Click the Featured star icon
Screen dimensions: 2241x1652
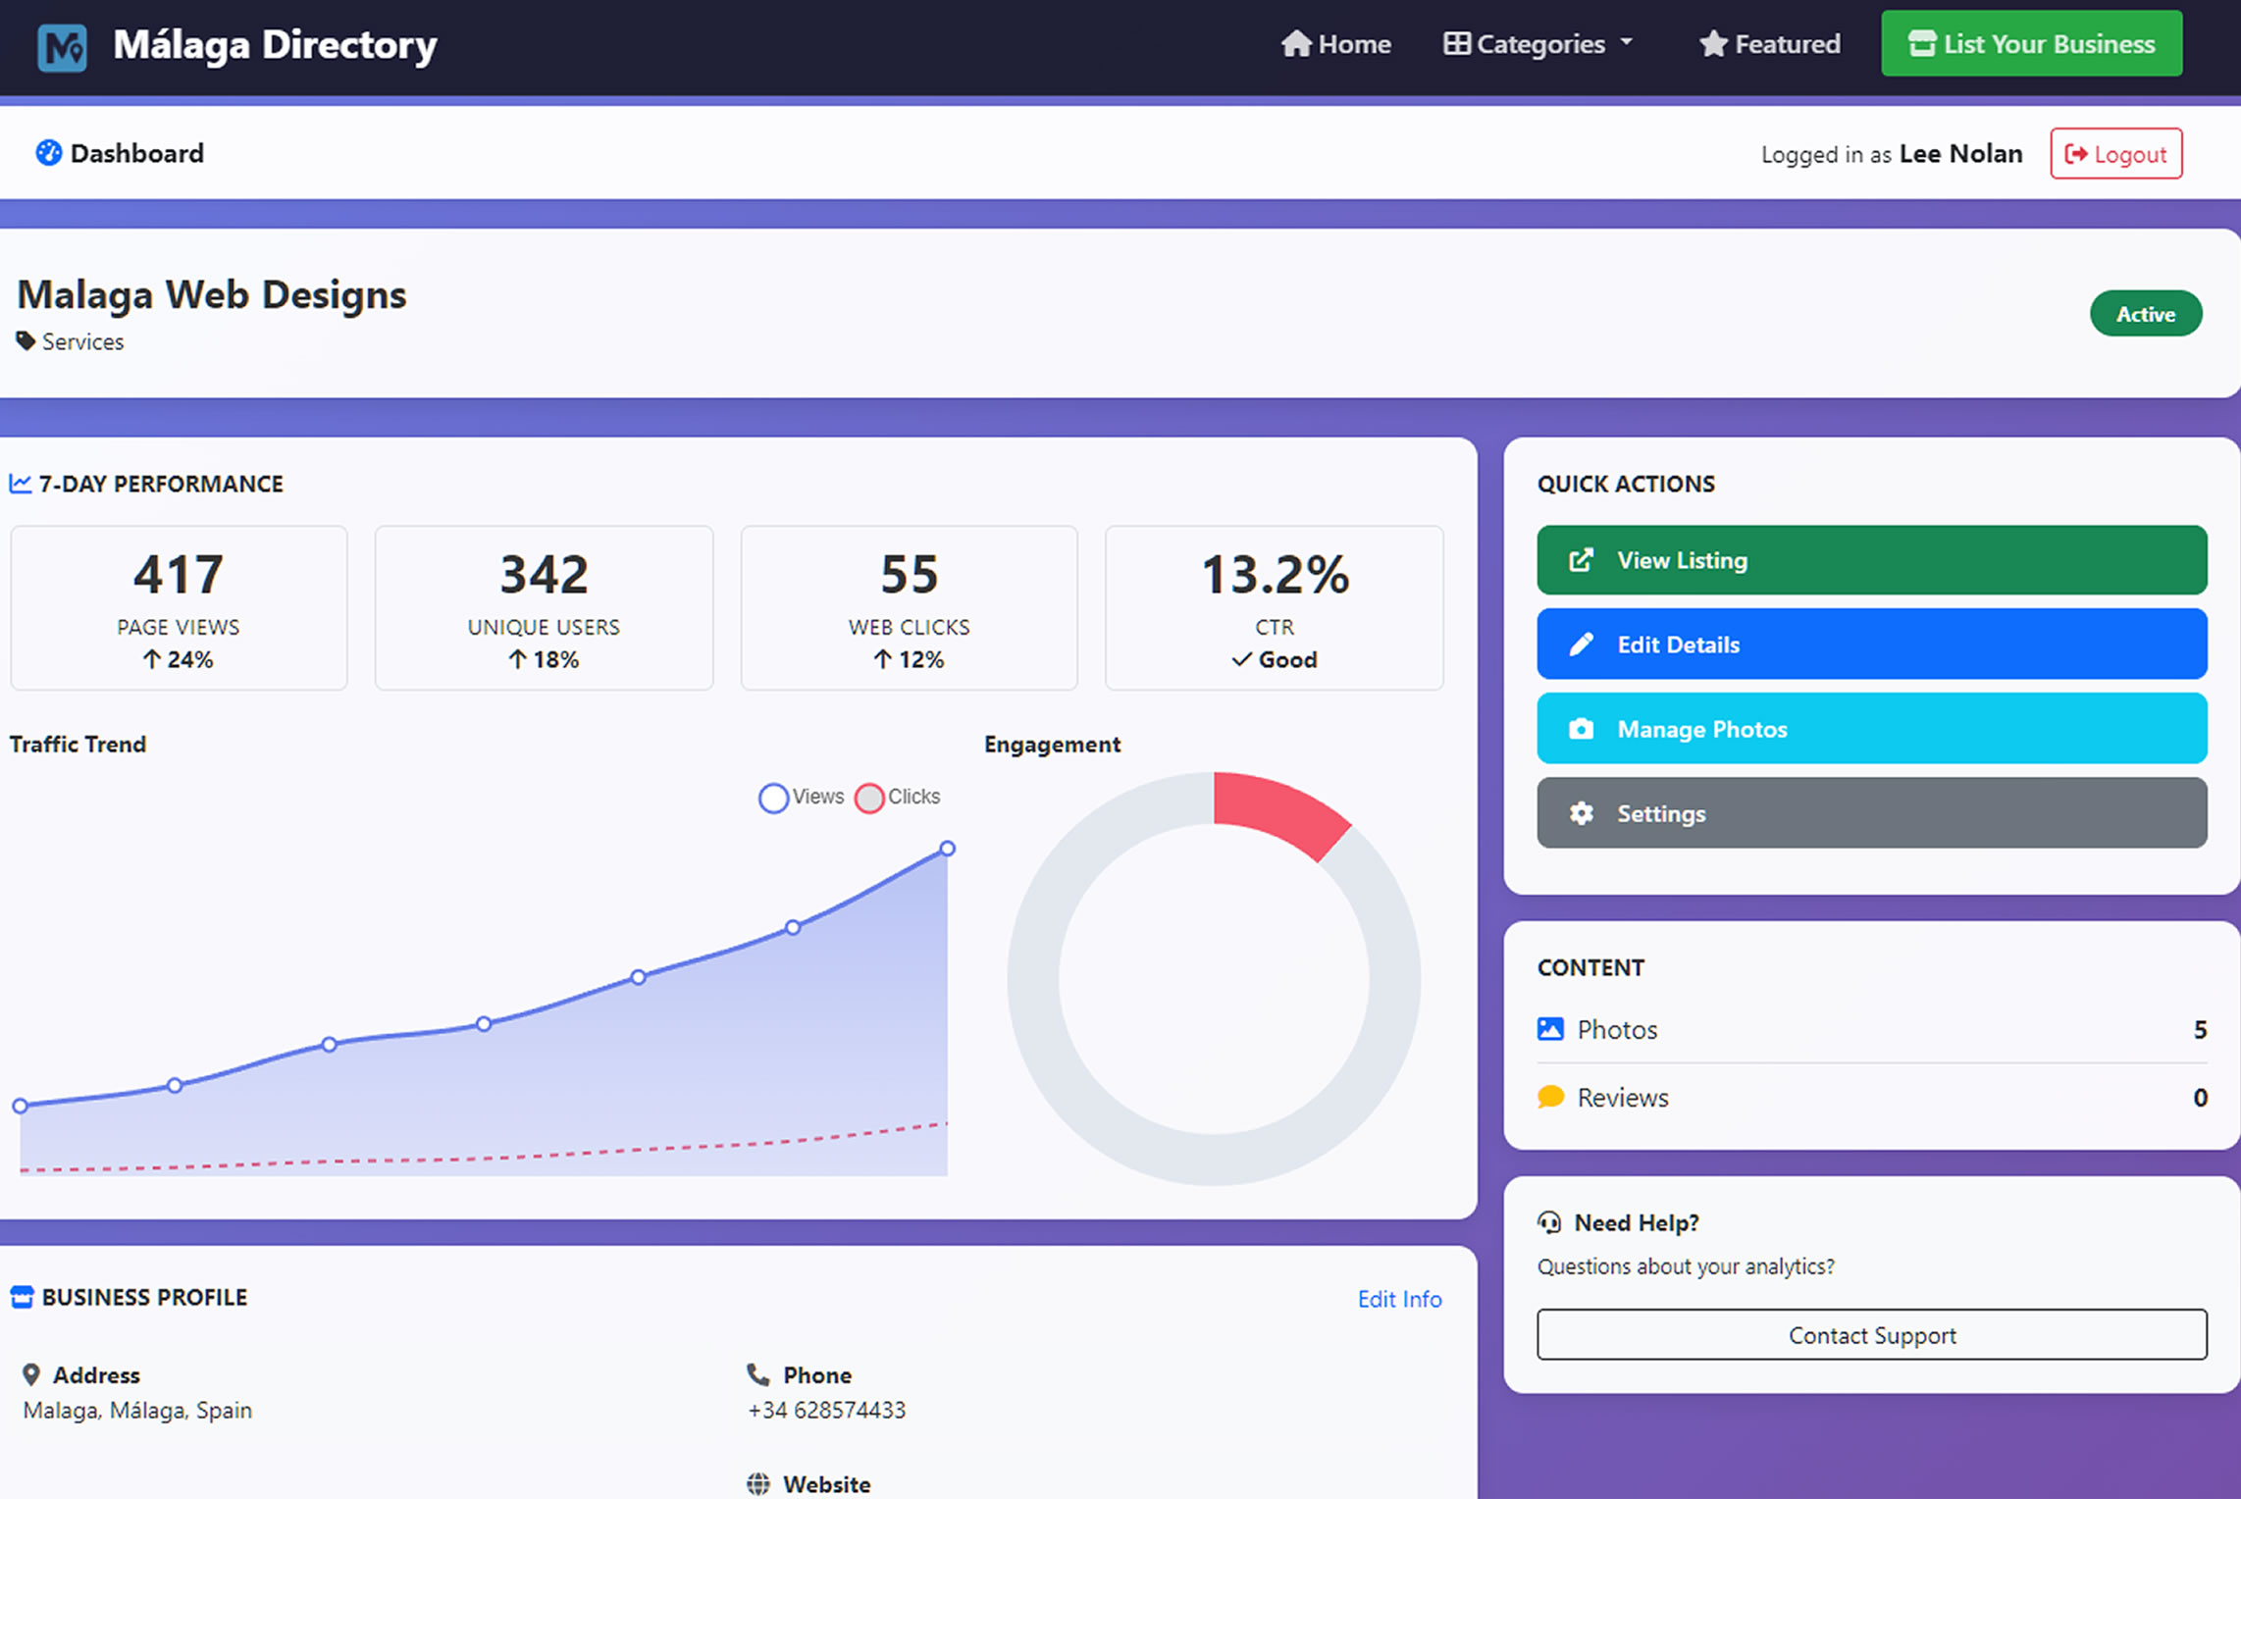(1713, 44)
